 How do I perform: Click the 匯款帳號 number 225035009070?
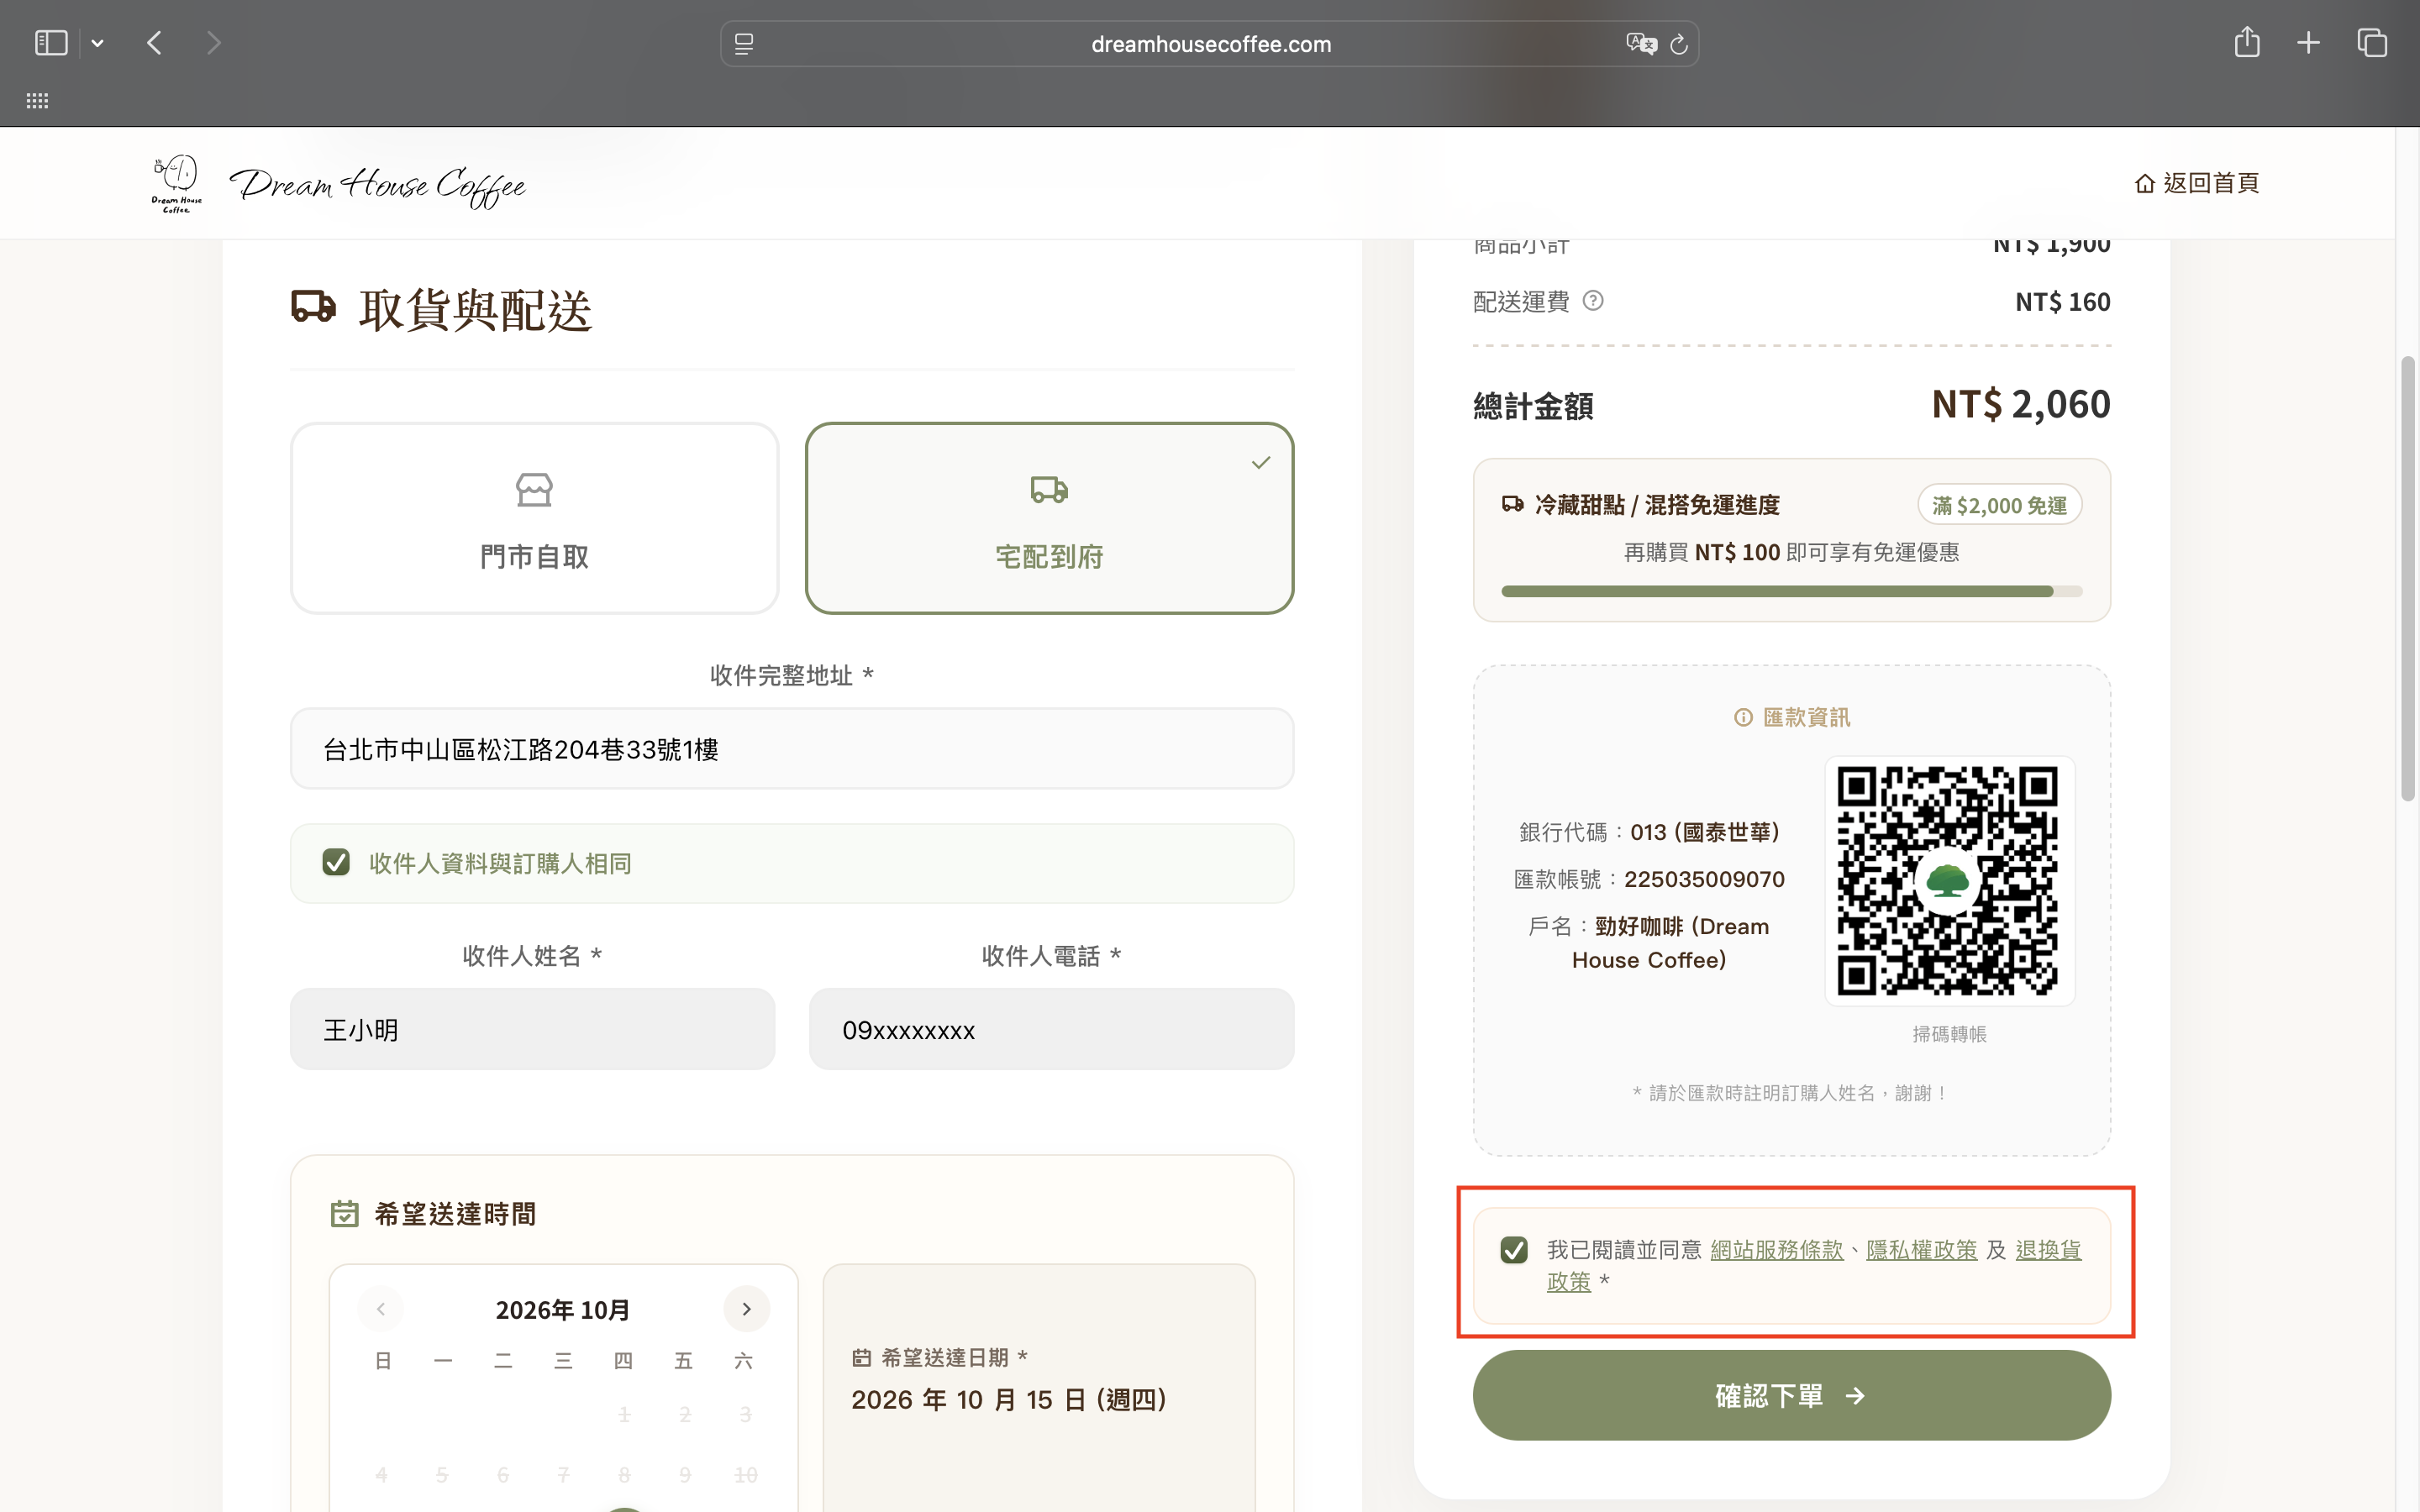pyautogui.click(x=1704, y=879)
